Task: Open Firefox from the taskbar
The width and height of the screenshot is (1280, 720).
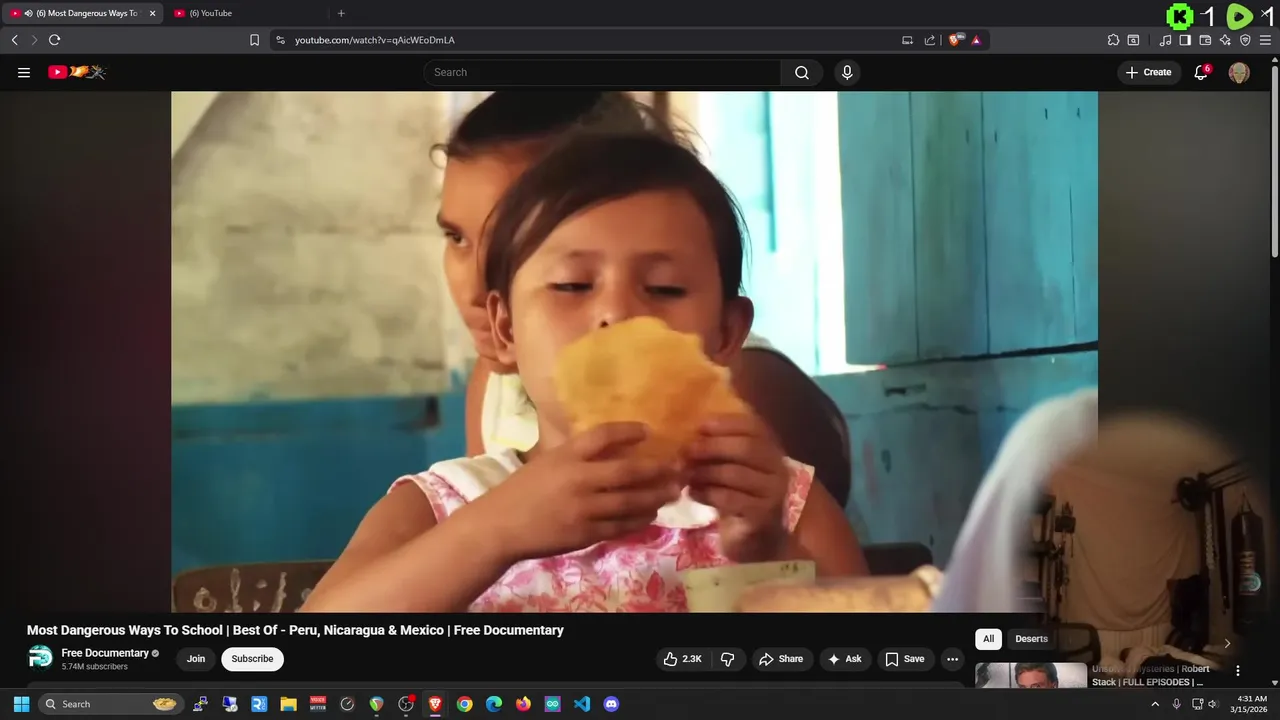Action: point(523,704)
